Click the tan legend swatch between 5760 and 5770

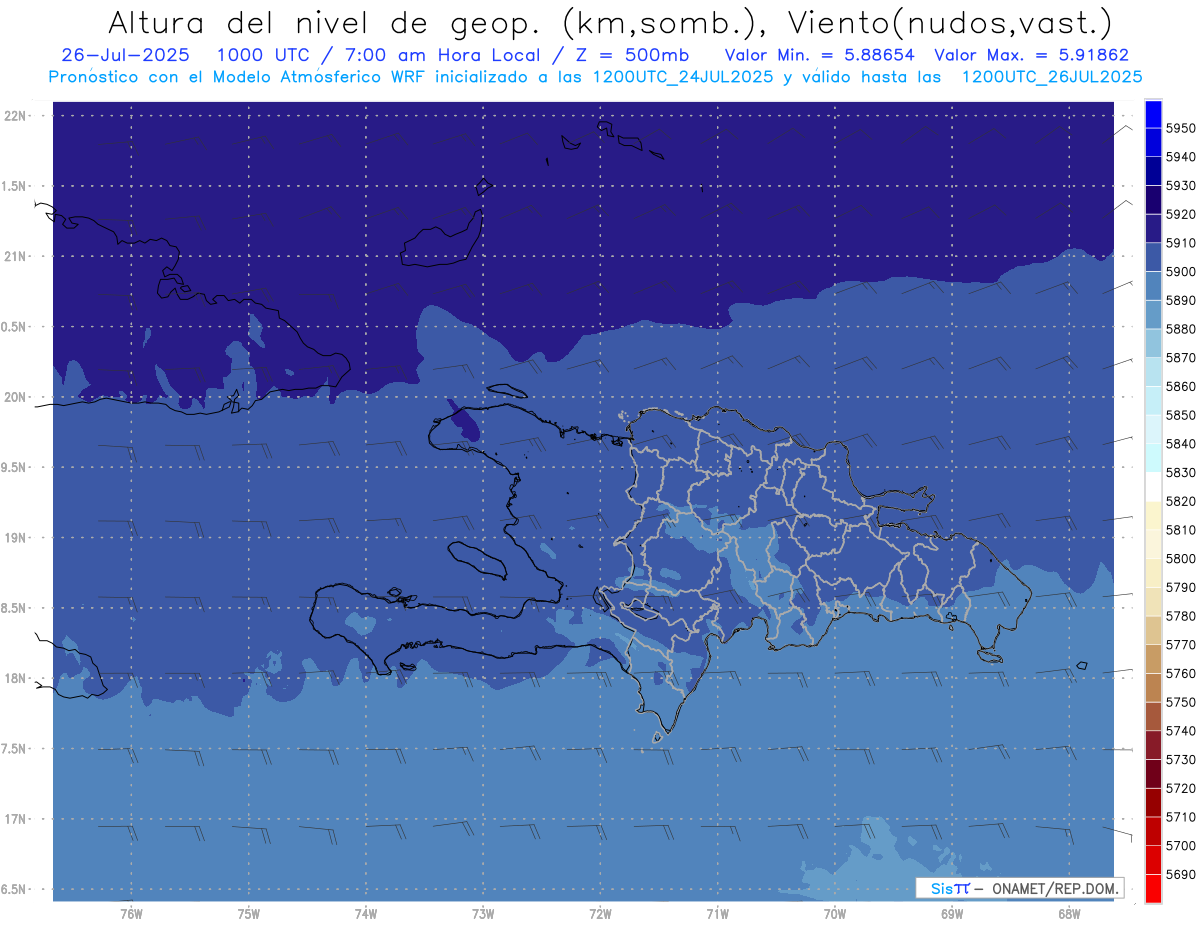tap(1152, 659)
